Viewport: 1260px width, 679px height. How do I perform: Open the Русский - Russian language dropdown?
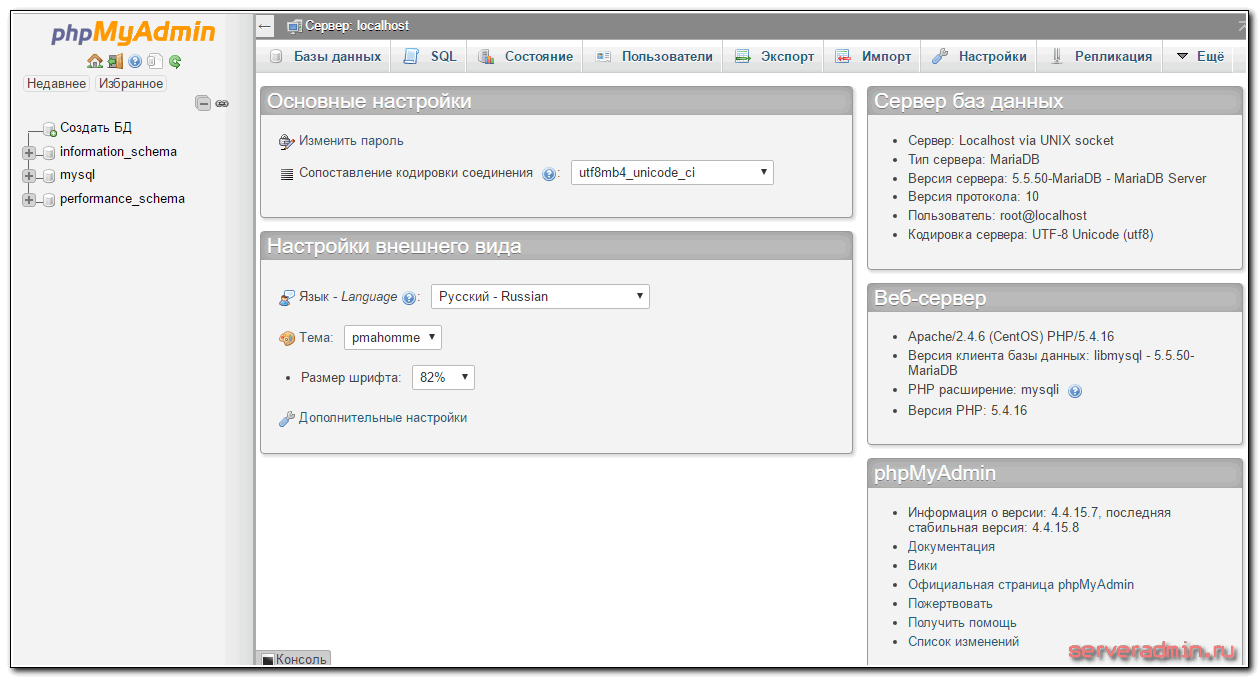540,297
